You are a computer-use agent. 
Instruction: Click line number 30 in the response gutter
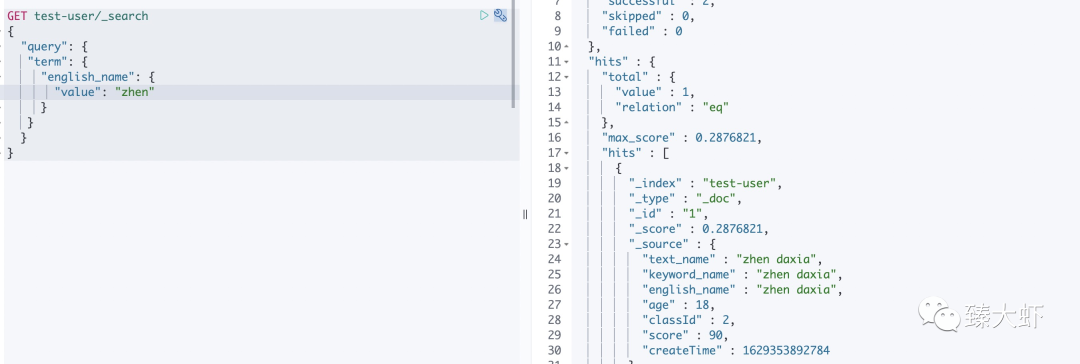coord(554,350)
